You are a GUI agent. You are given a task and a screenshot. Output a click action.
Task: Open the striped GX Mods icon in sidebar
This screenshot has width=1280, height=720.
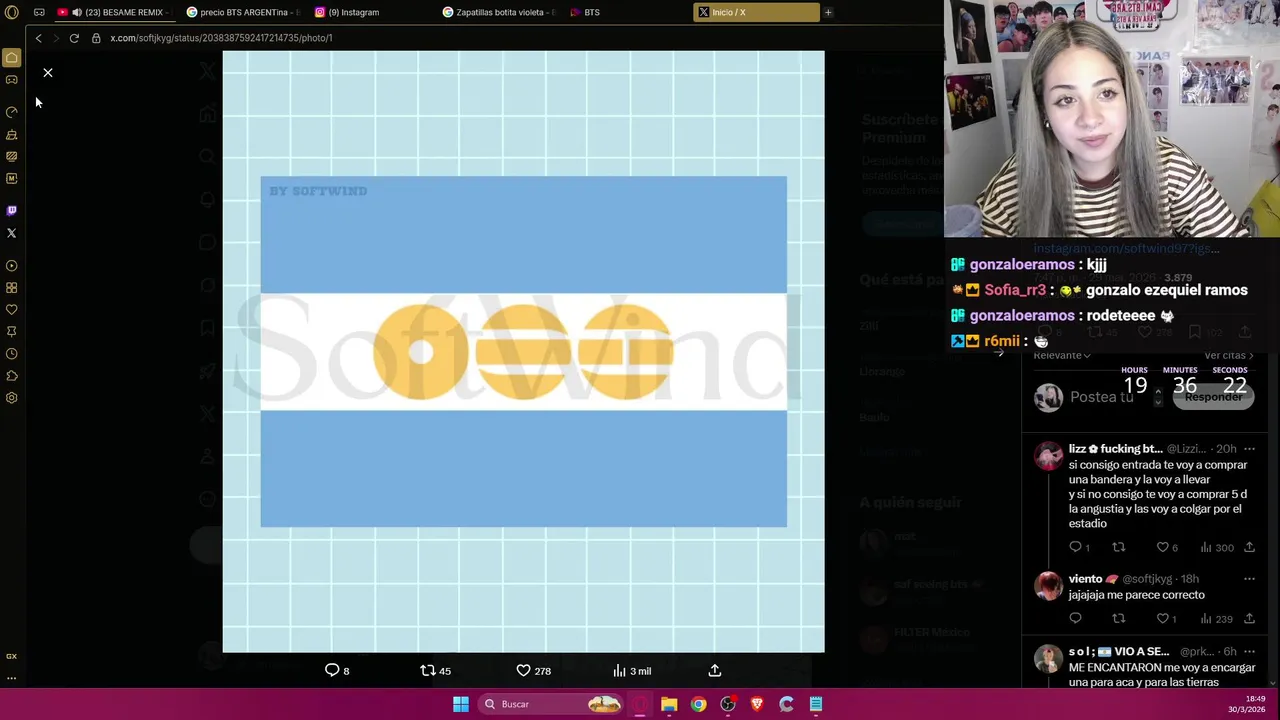tap(12, 156)
